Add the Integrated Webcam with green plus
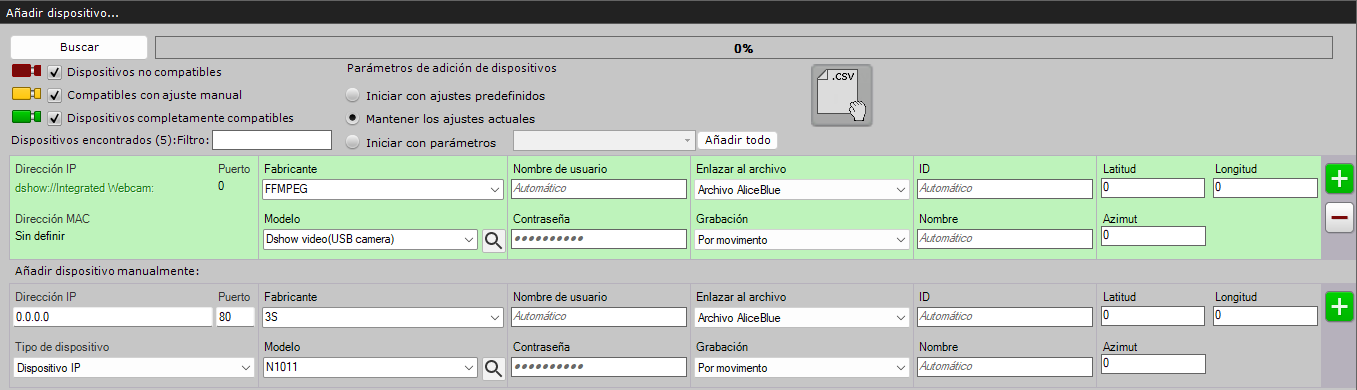The image size is (1357, 390). [1339, 179]
